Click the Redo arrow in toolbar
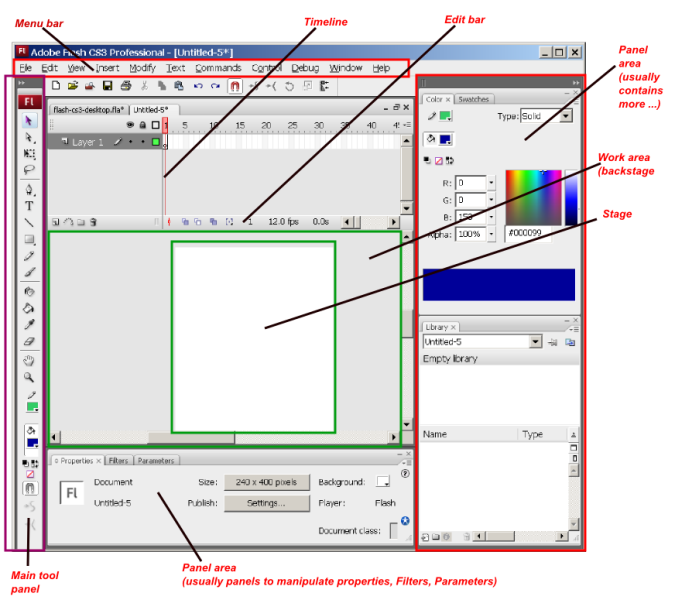675x600 pixels. (x=215, y=86)
